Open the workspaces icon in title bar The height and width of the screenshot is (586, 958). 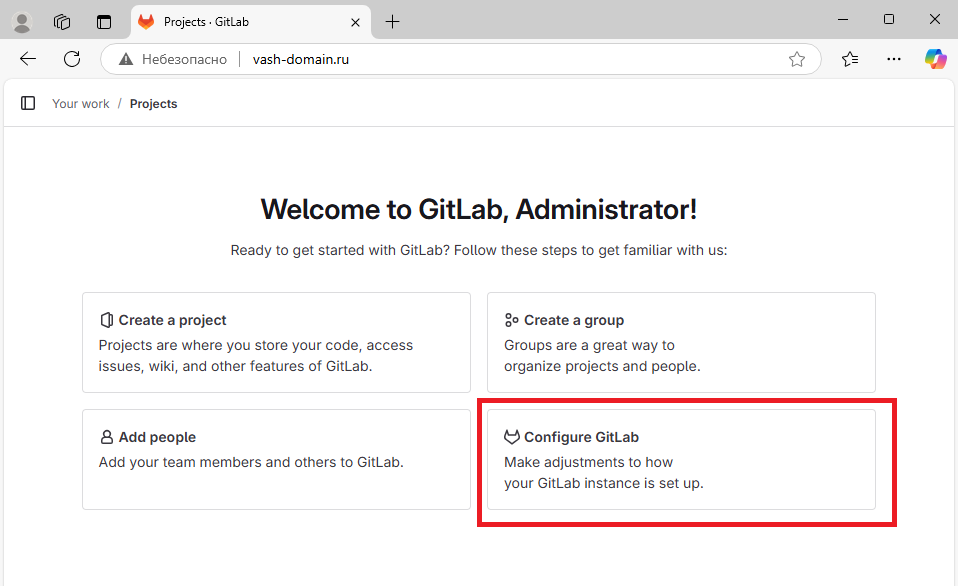62,22
